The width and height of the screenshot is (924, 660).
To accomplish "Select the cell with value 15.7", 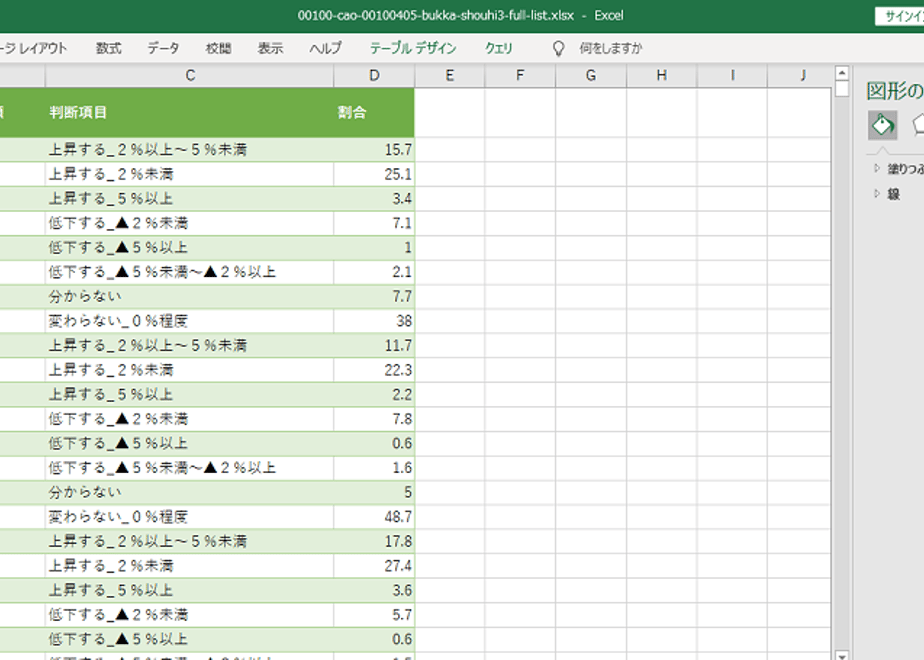I will pos(374,150).
